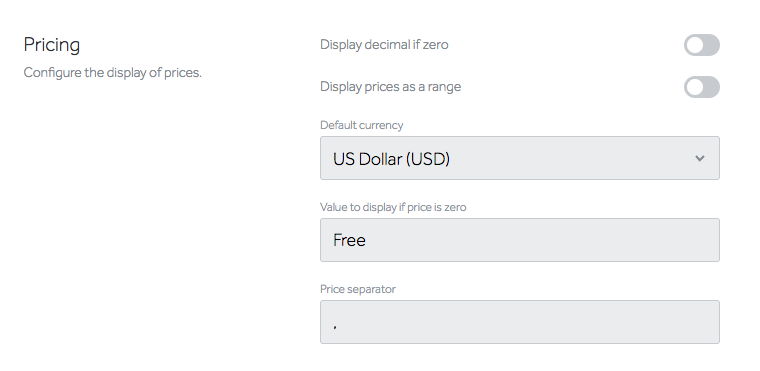Enable the Display prices as a range switch
This screenshot has width=760, height=371.
click(701, 87)
